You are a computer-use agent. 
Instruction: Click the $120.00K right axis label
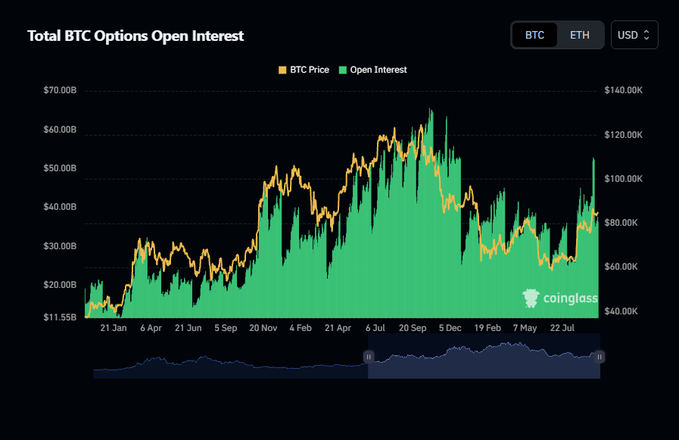click(x=624, y=135)
